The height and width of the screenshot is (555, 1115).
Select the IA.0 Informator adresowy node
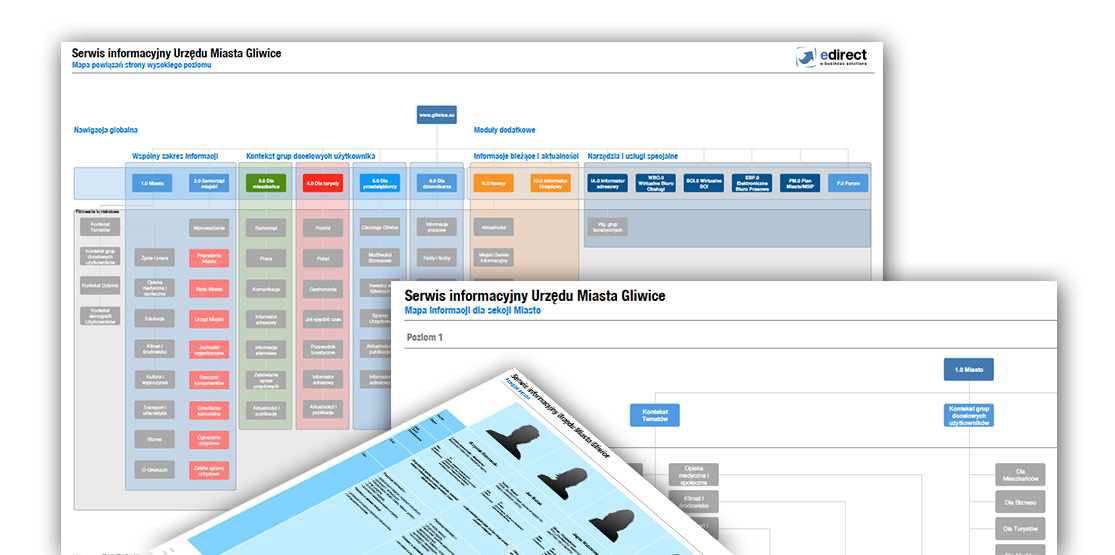click(607, 184)
